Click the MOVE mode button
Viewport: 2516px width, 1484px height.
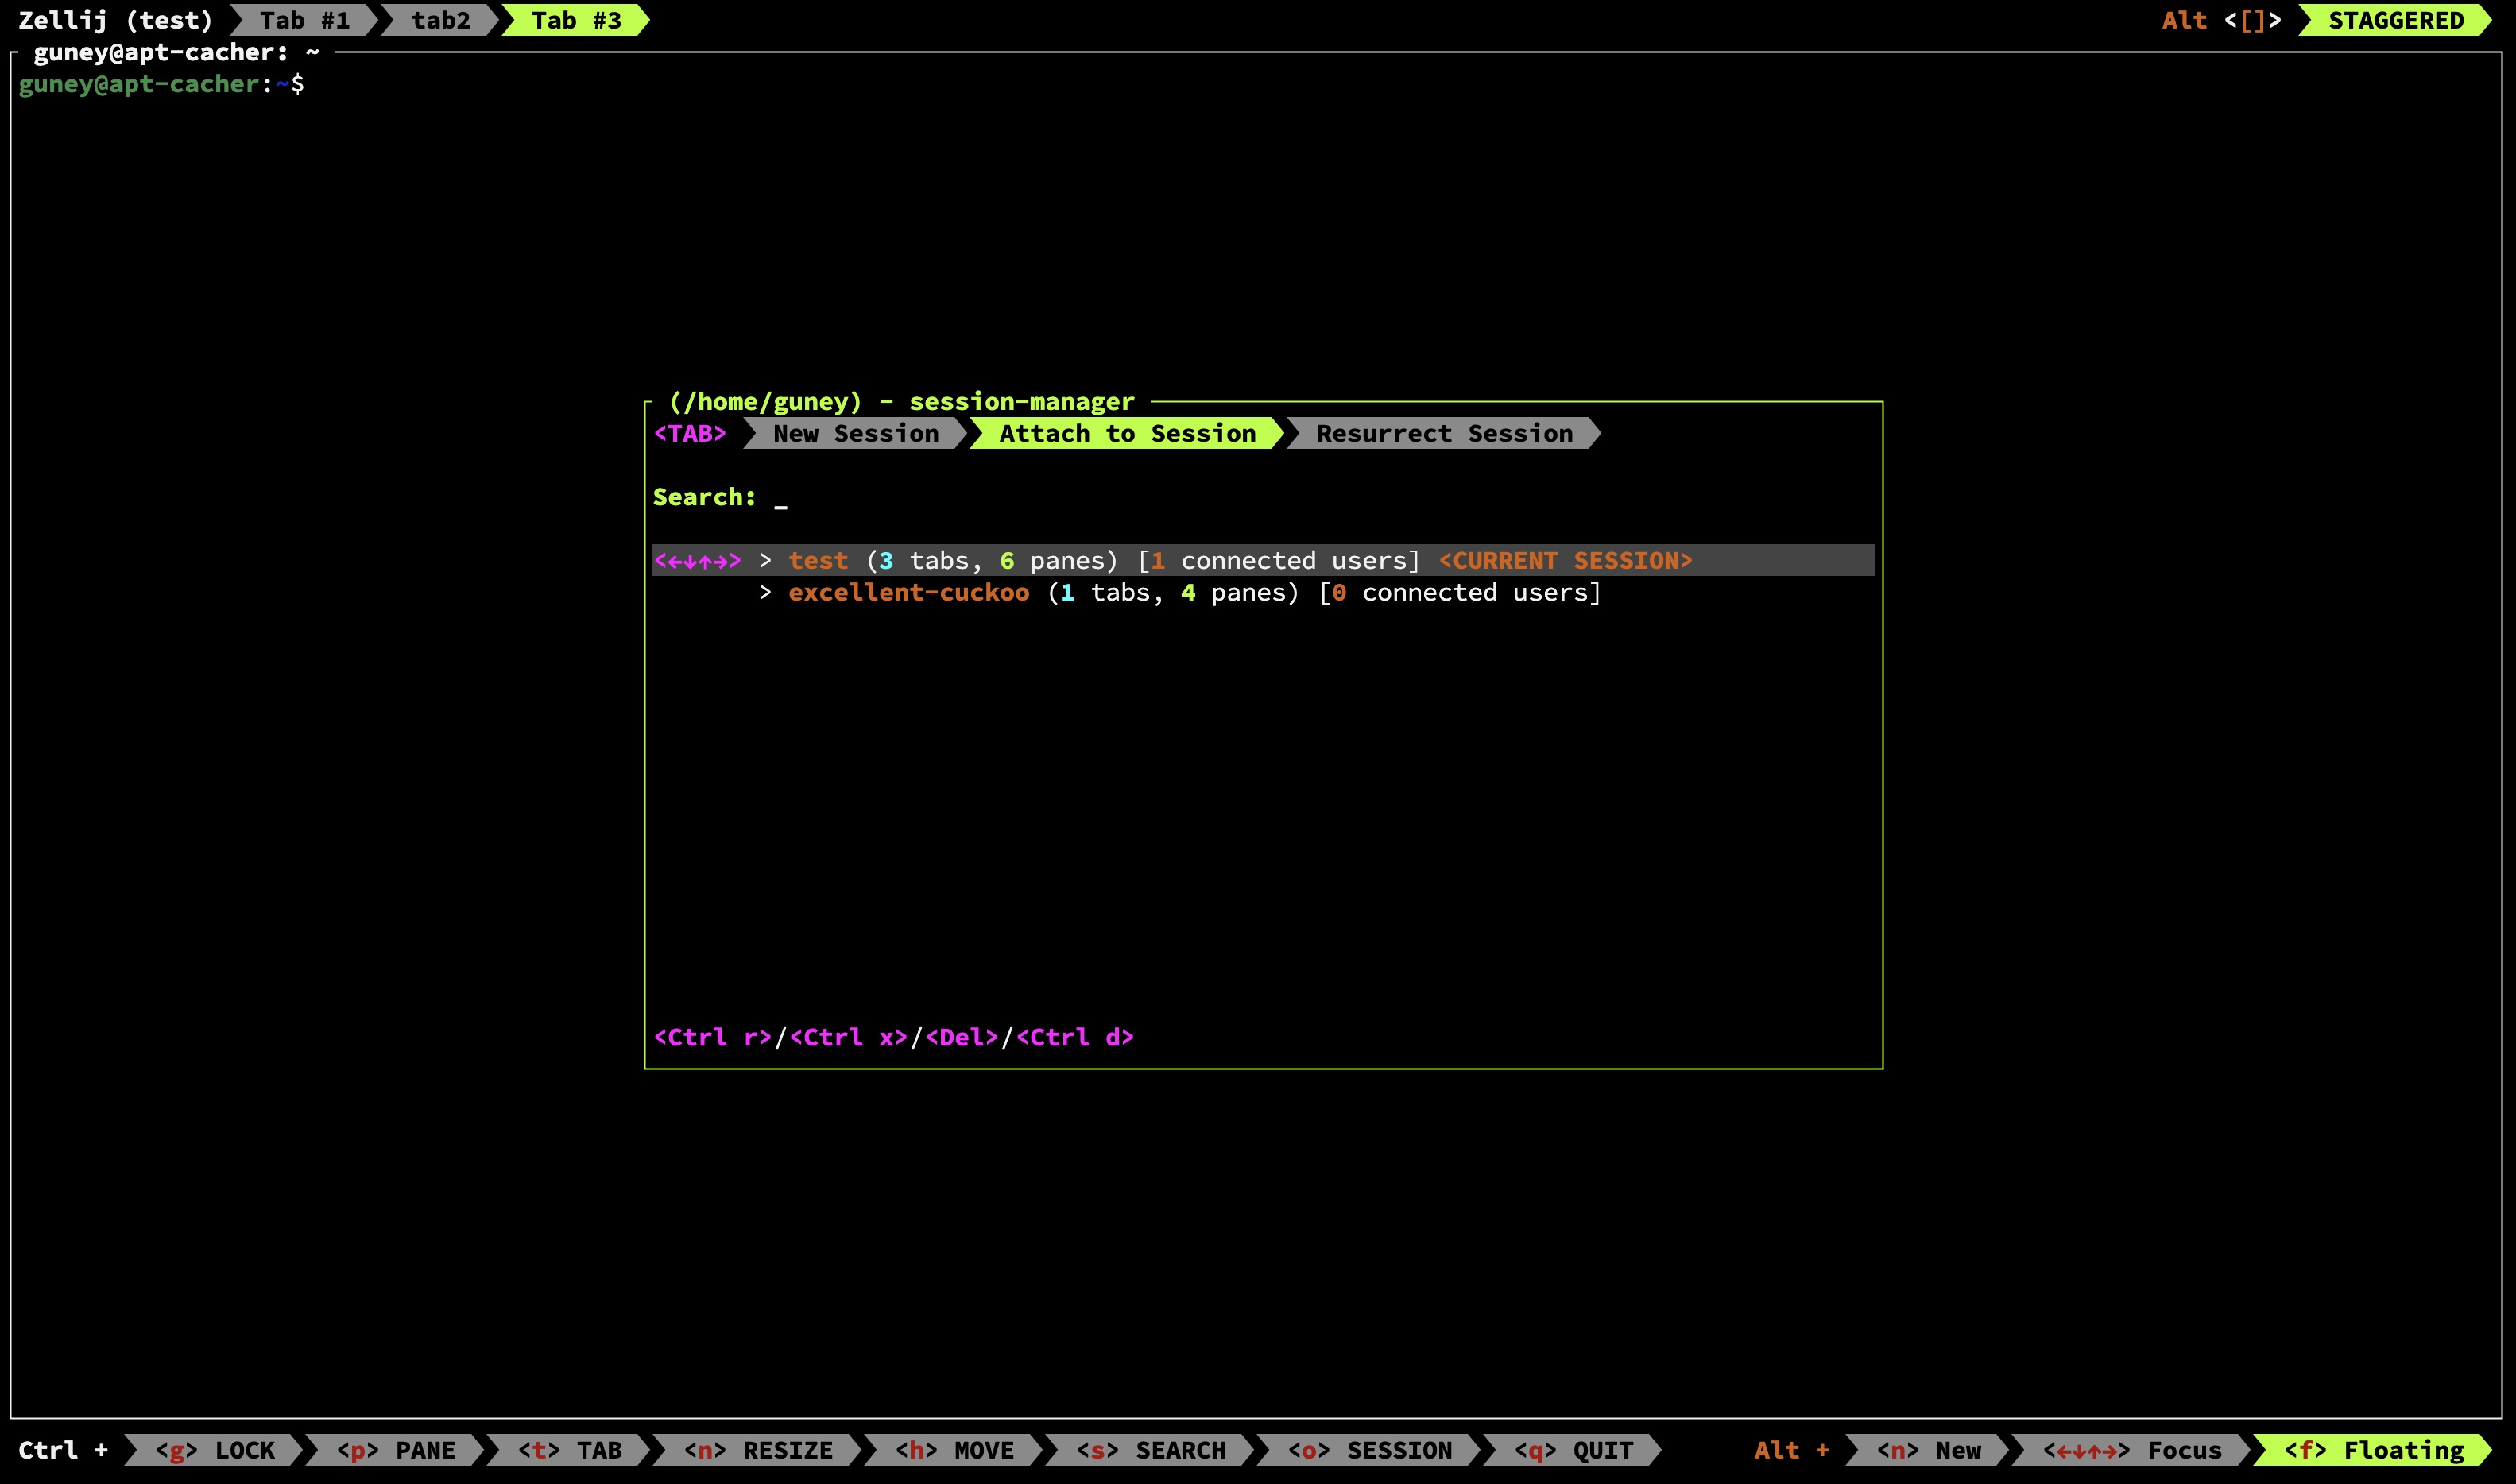coord(954,1450)
